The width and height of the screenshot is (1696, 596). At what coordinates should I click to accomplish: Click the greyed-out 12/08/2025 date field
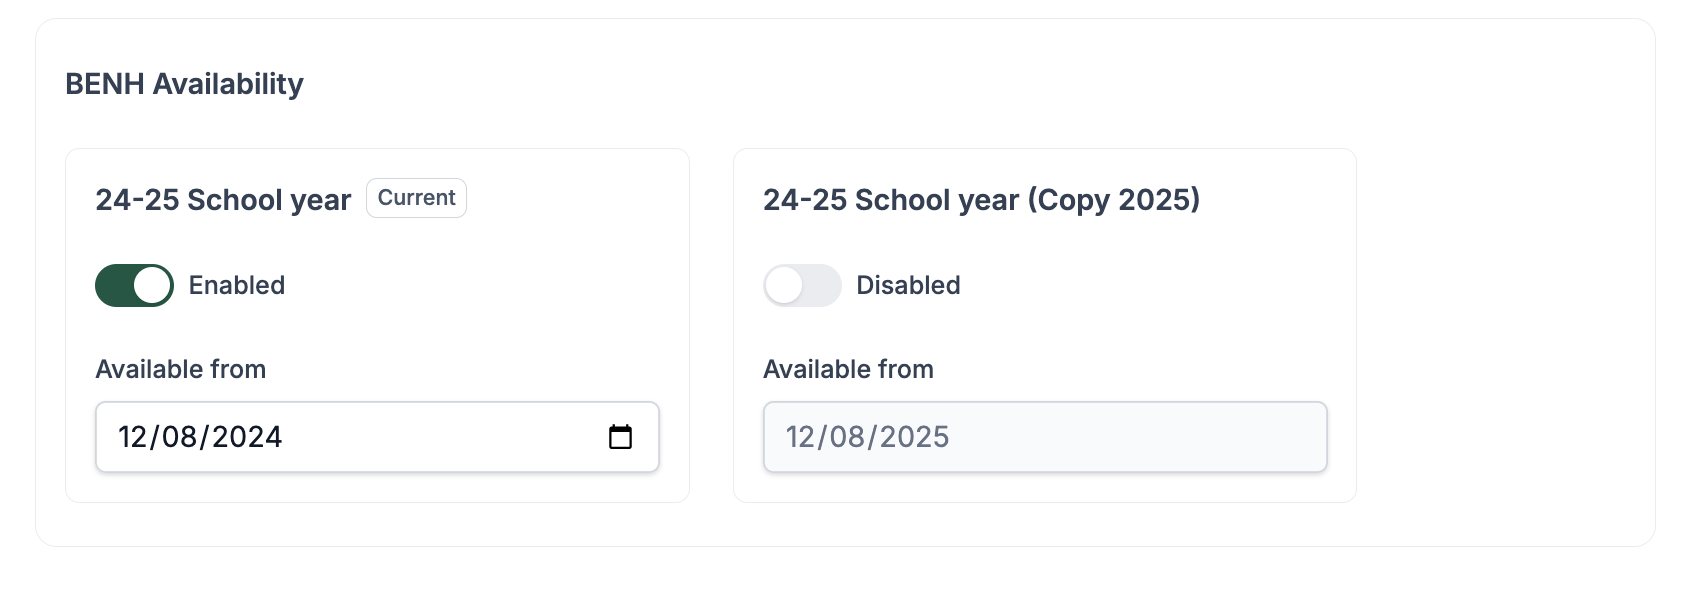1045,437
